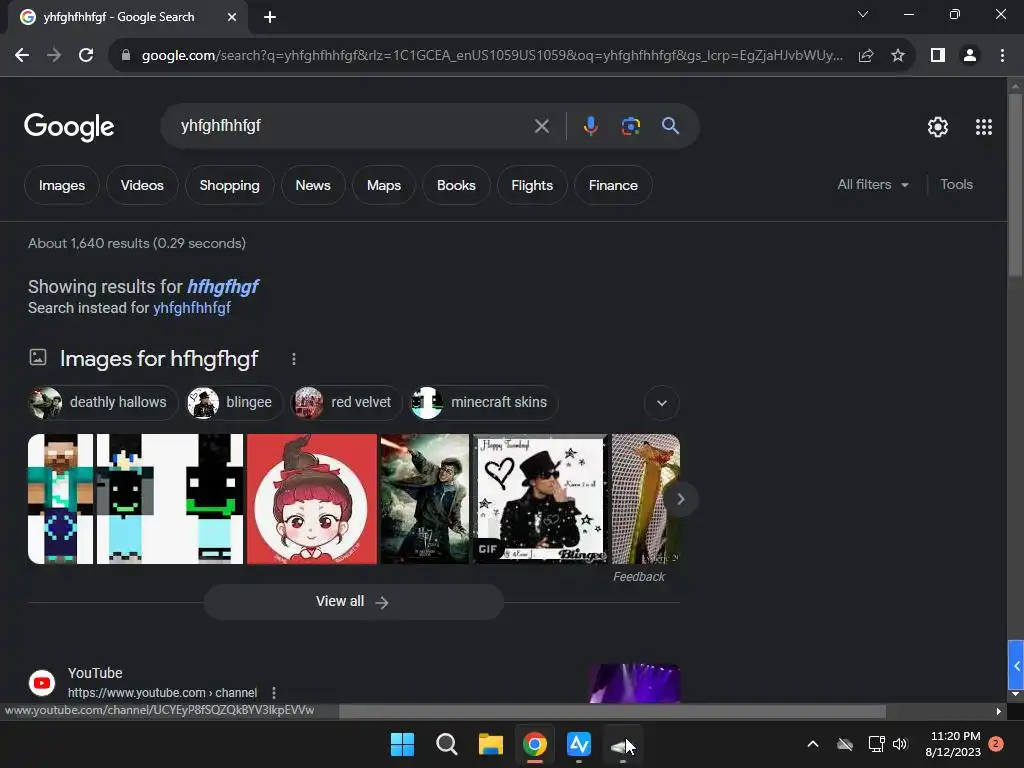The image size is (1024, 768).
Task: Filter images by red velvet chip
Action: 346,402
